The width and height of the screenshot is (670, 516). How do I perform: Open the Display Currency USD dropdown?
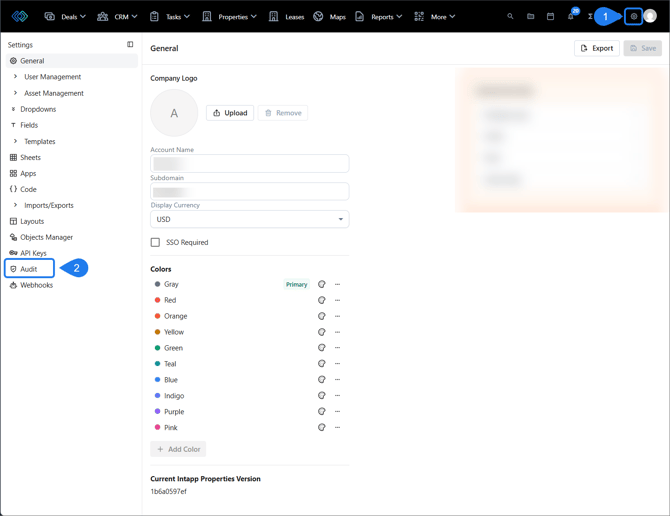click(x=250, y=219)
